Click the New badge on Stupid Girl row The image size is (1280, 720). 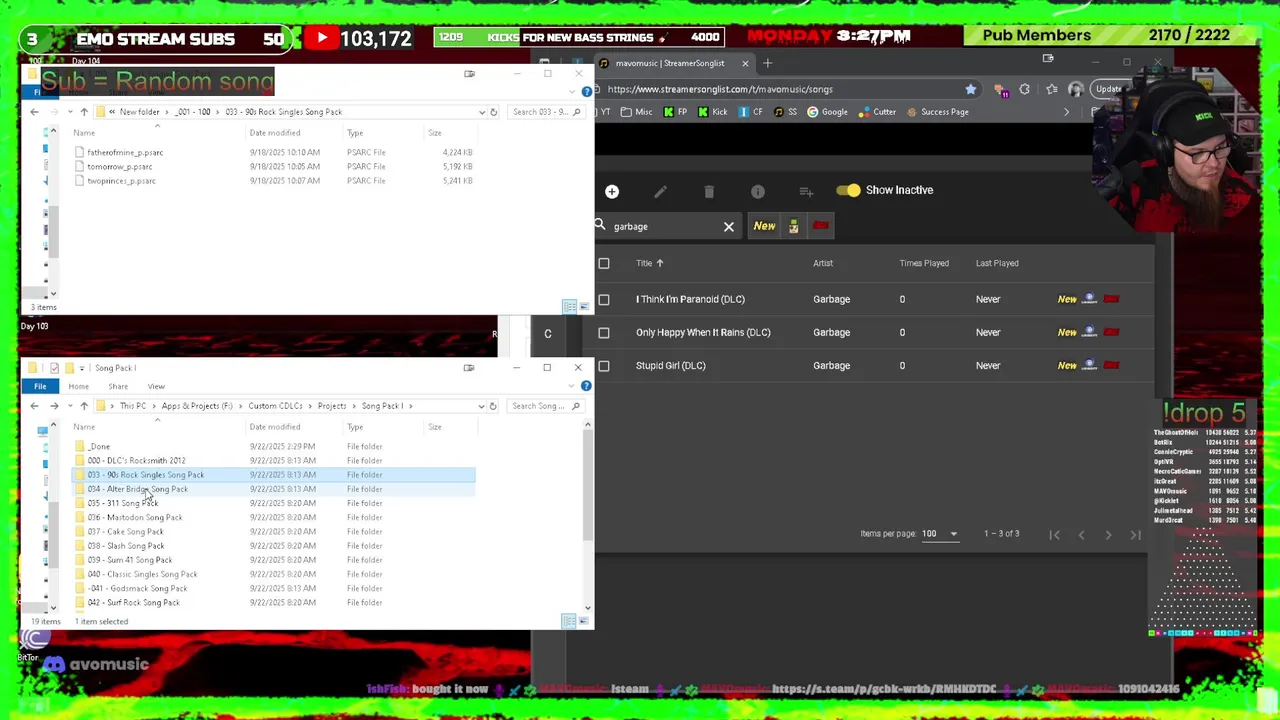(x=1067, y=365)
